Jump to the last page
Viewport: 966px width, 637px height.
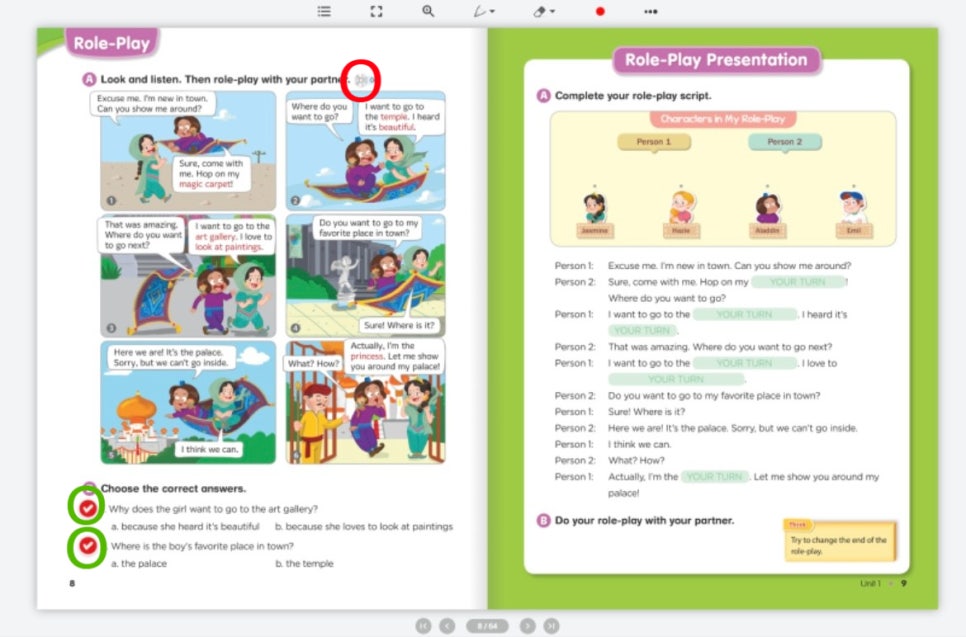(x=551, y=626)
